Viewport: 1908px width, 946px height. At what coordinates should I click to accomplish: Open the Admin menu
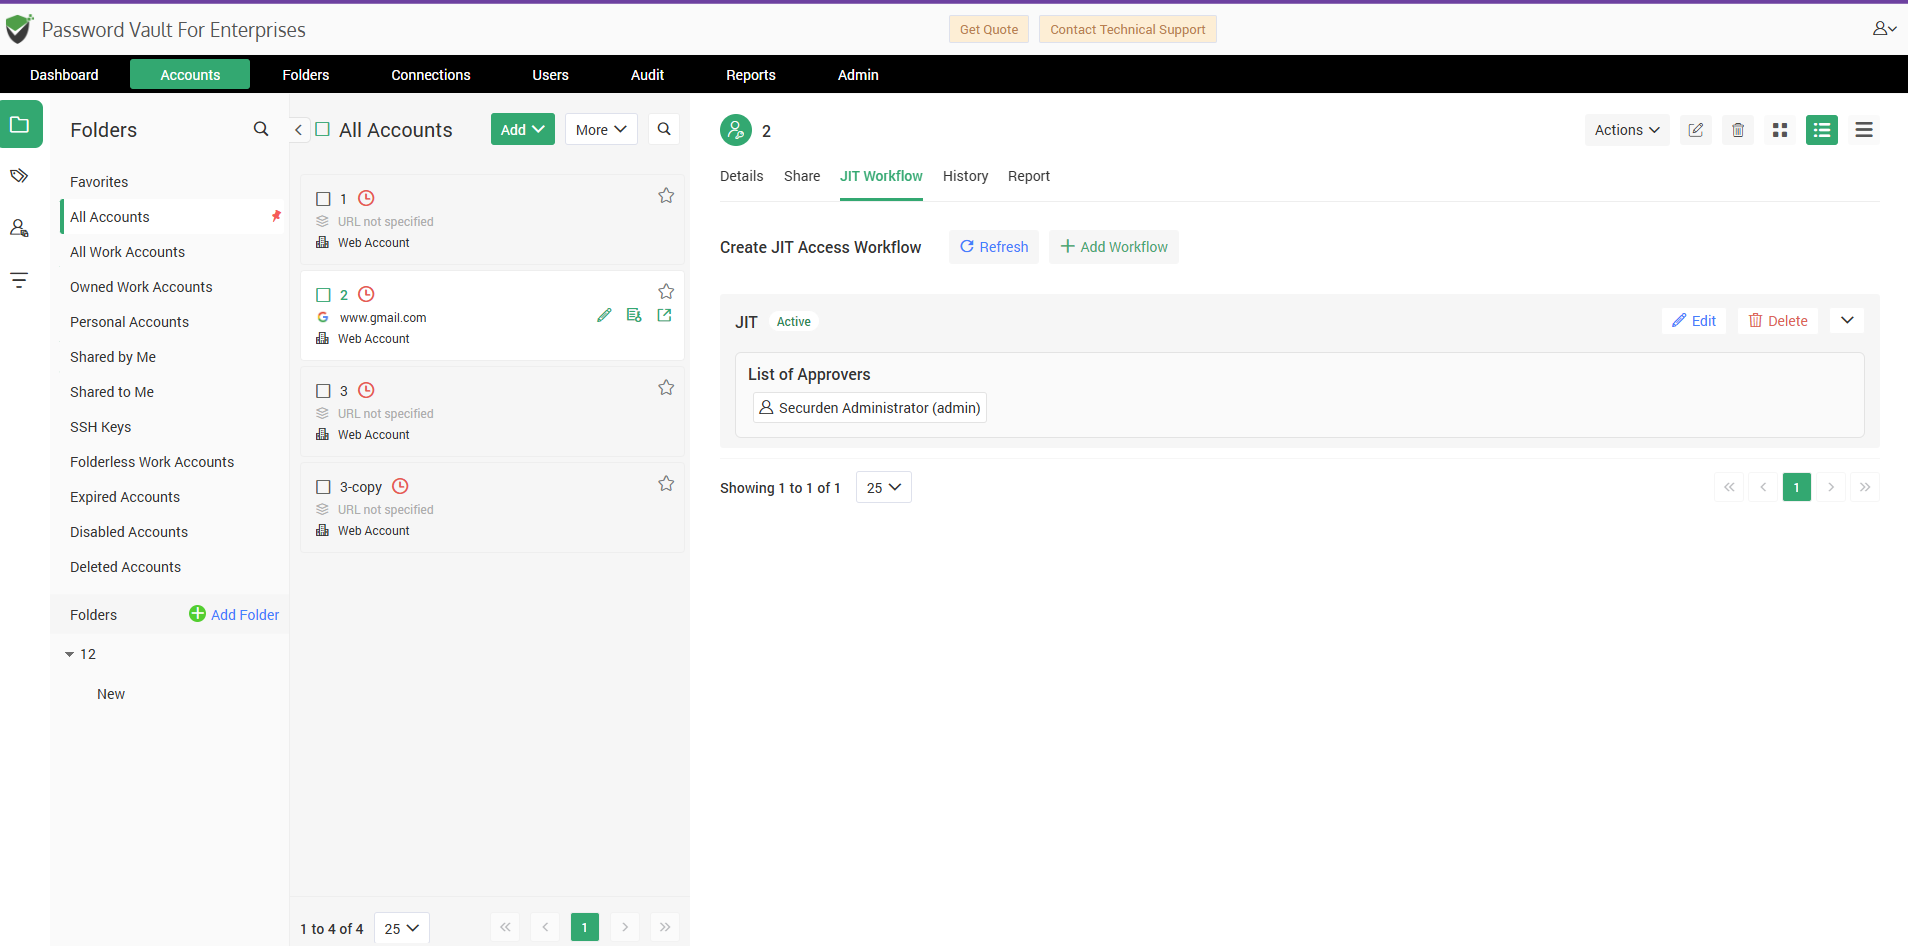point(858,75)
